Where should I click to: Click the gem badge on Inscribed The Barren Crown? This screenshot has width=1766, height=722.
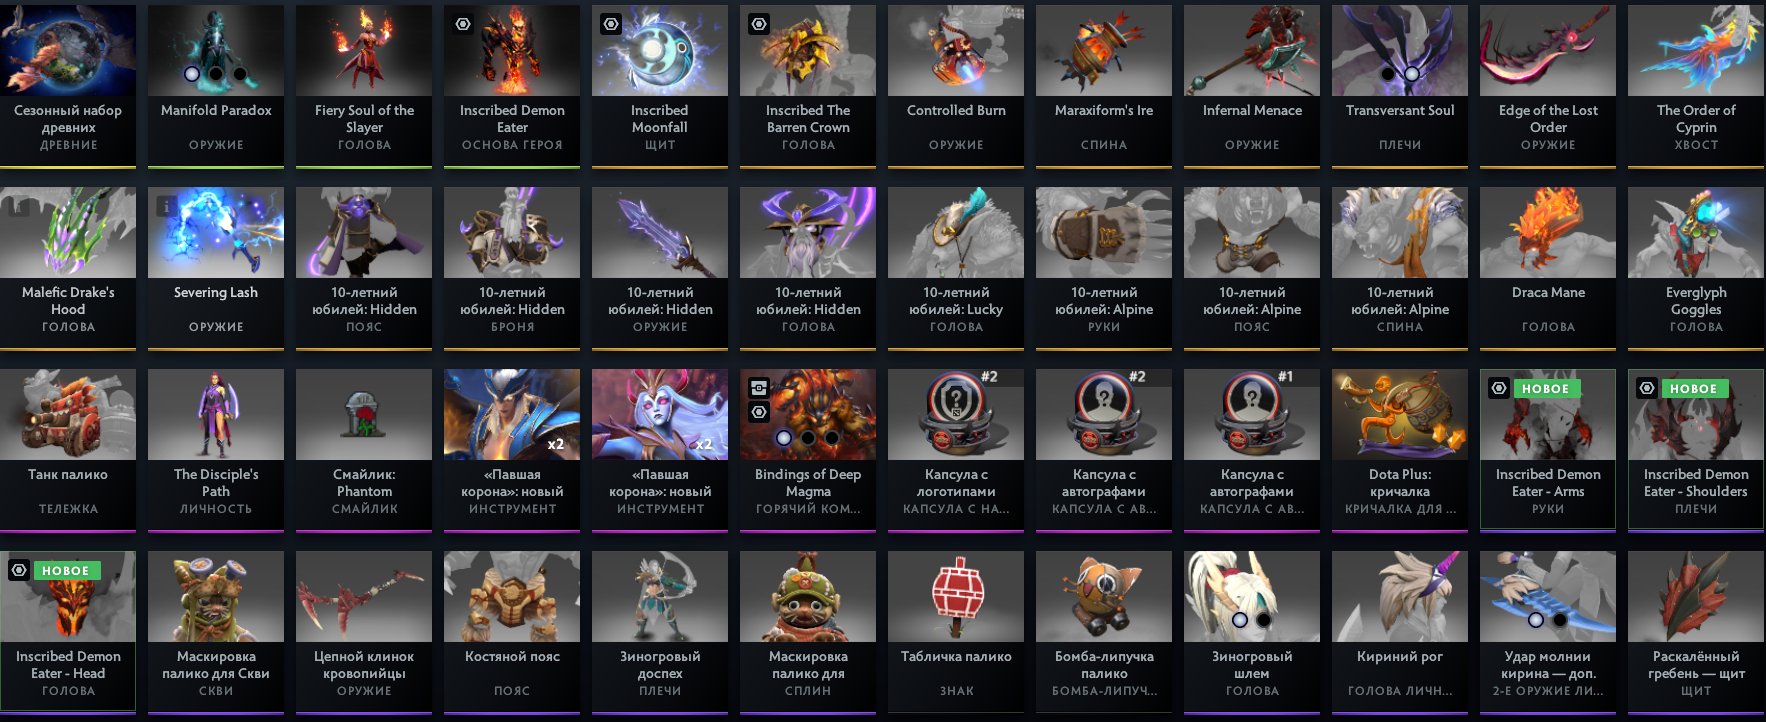point(759,24)
